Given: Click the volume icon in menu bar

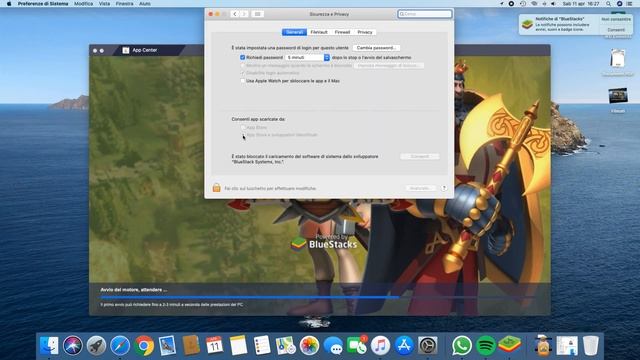Looking at the screenshot, I should (x=553, y=4).
